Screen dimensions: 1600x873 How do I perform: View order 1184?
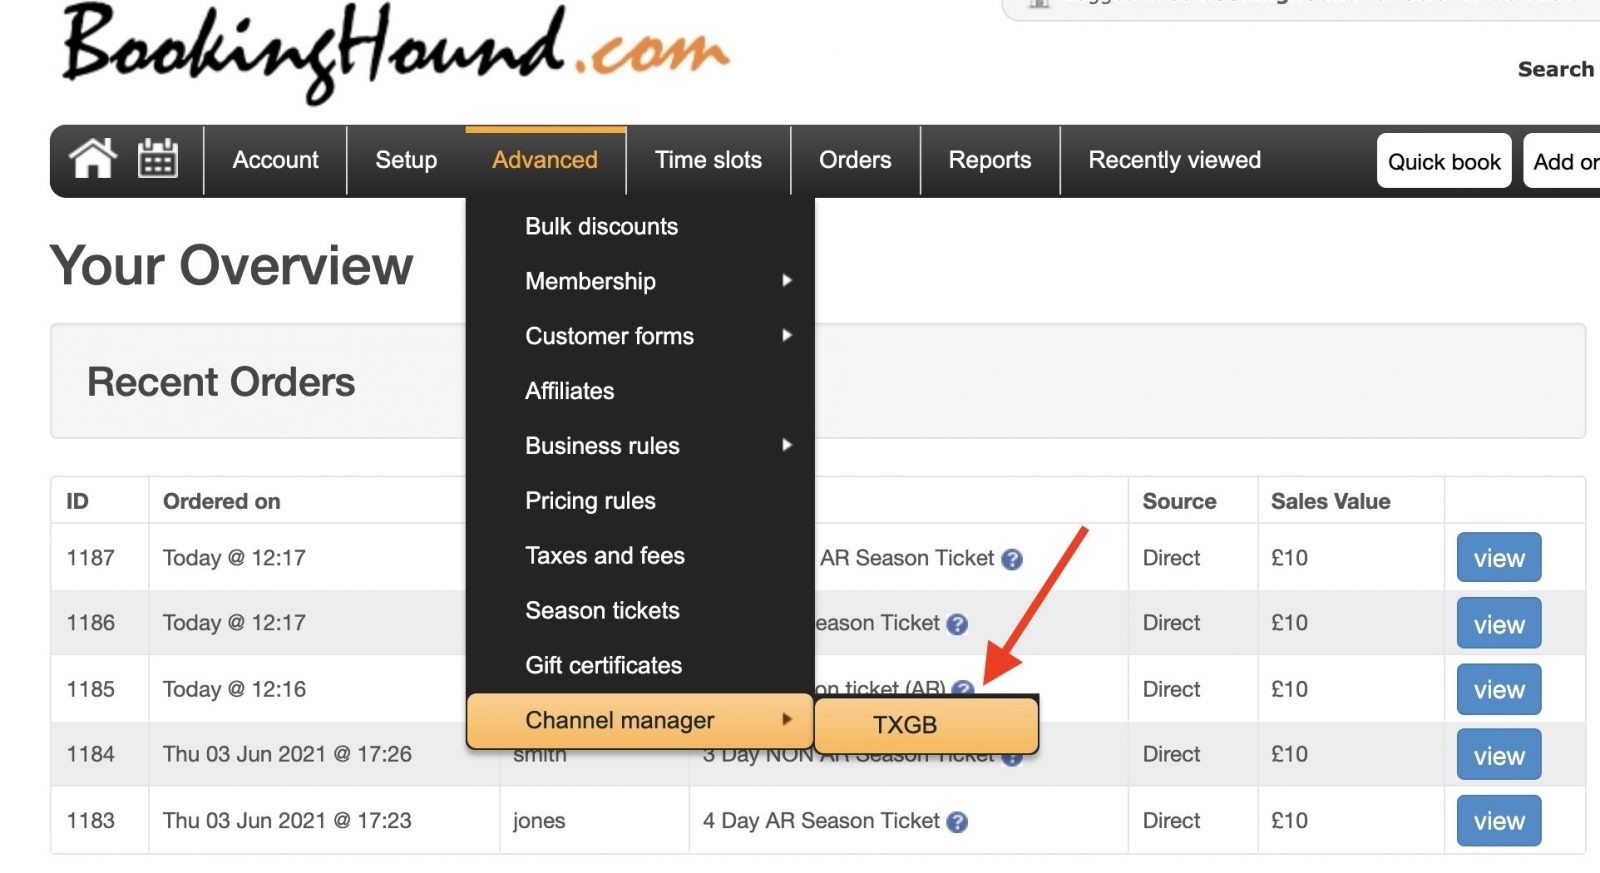[1499, 756]
